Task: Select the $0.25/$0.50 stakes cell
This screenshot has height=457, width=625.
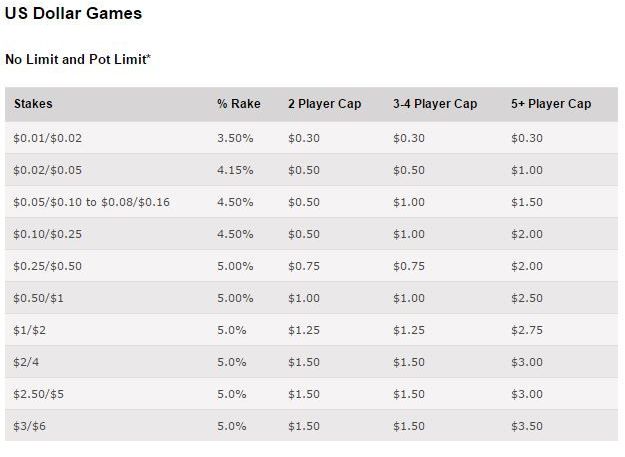Action: [x=47, y=266]
